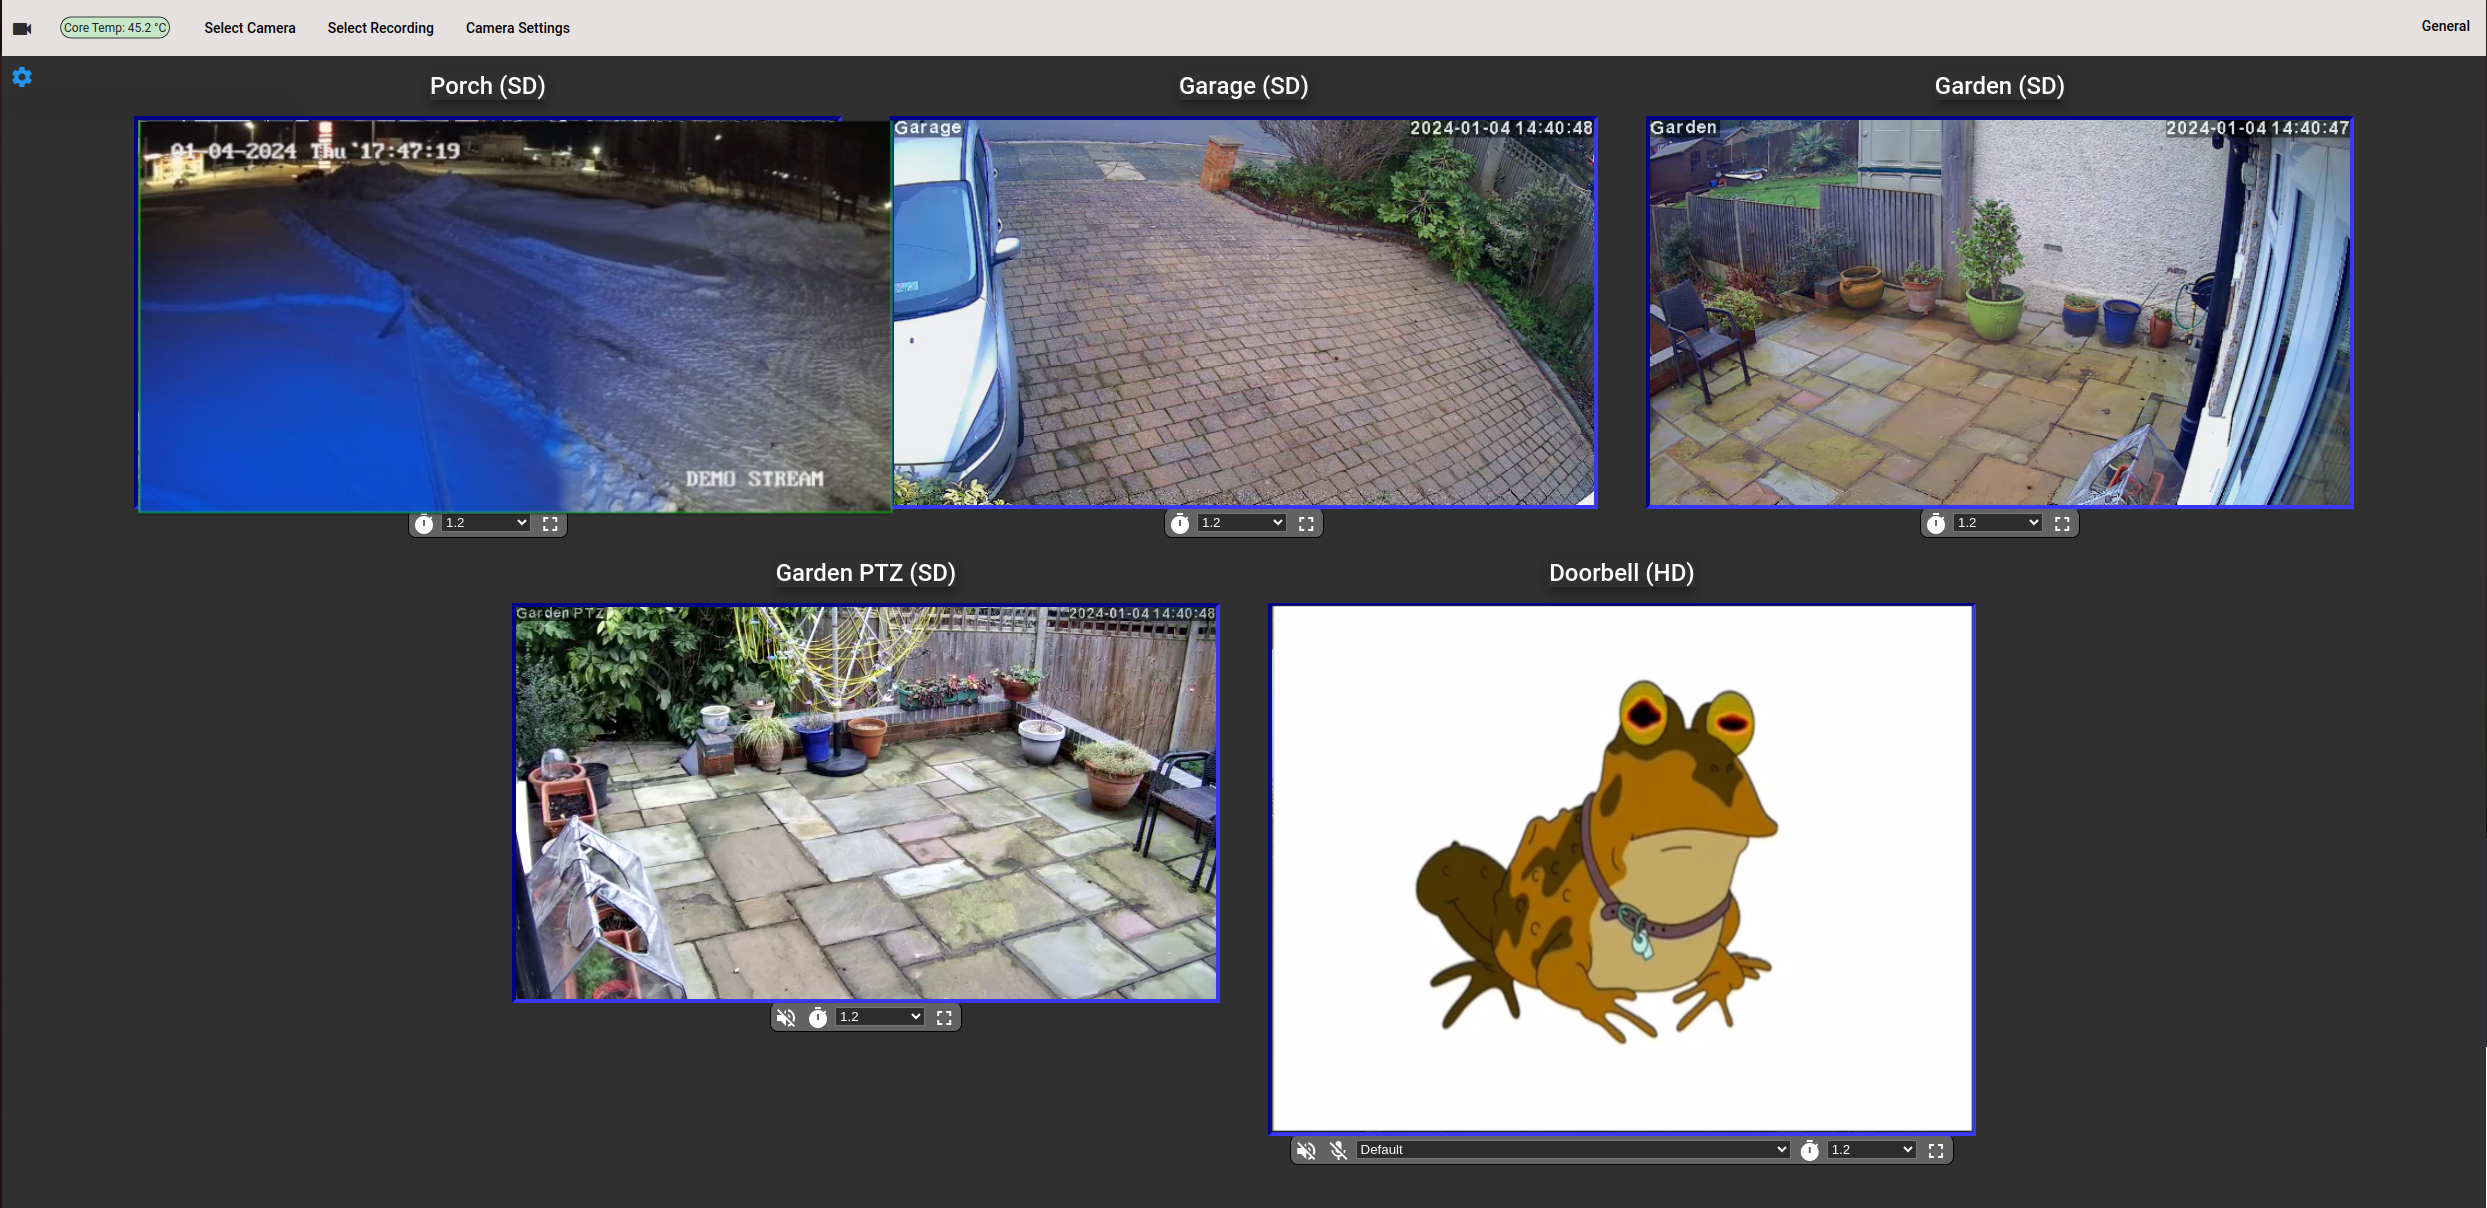Unmute audio on the Garden PTZ stream
The height and width of the screenshot is (1208, 2487).
[786, 1017]
